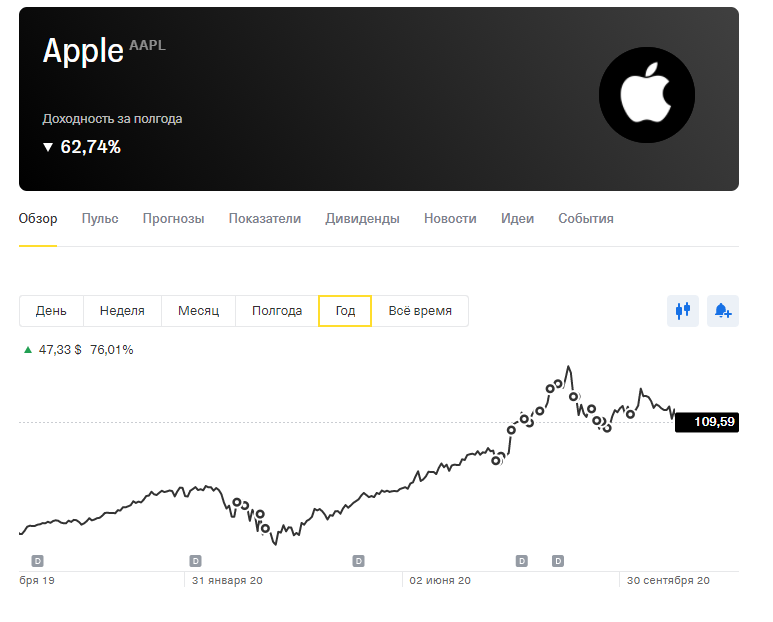This screenshot has height=622, width=773.
Task: Click the Apple logo circle
Action: tap(647, 95)
